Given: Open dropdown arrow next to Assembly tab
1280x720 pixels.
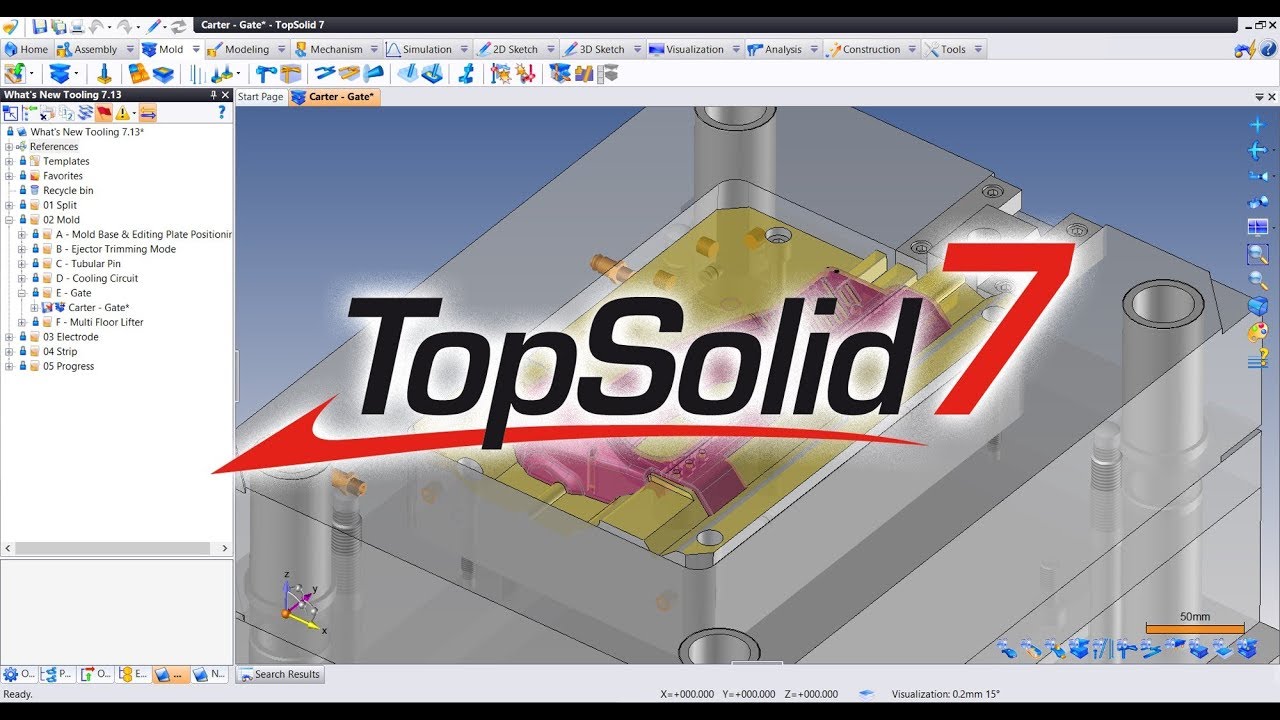Looking at the screenshot, I should [x=130, y=49].
